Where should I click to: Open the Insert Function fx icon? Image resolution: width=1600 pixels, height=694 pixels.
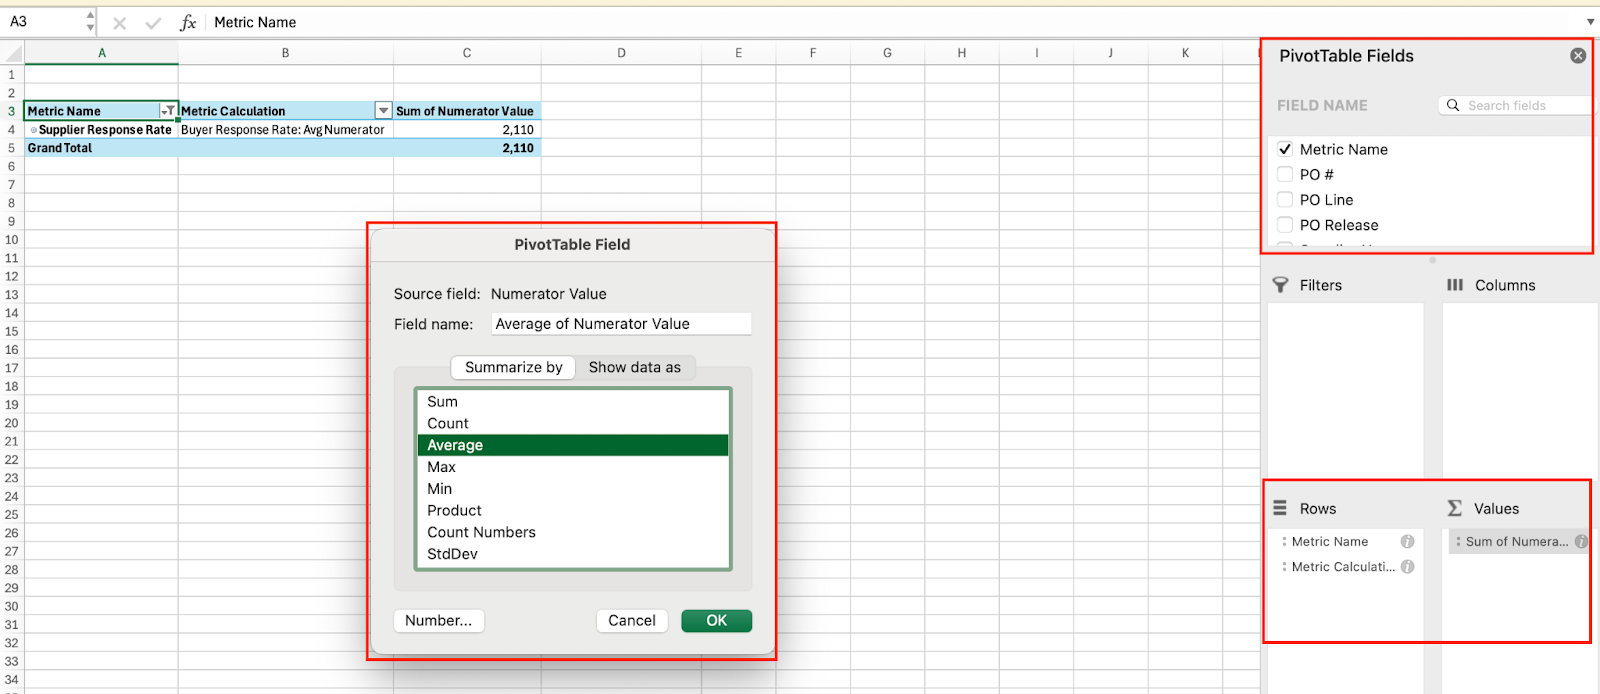click(188, 22)
